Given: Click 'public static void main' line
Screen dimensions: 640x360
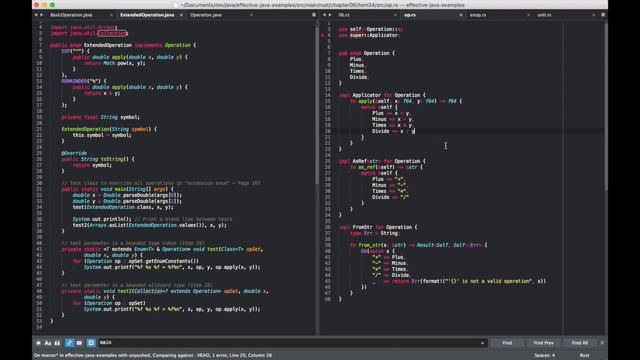Looking at the screenshot, I should click(x=117, y=189).
